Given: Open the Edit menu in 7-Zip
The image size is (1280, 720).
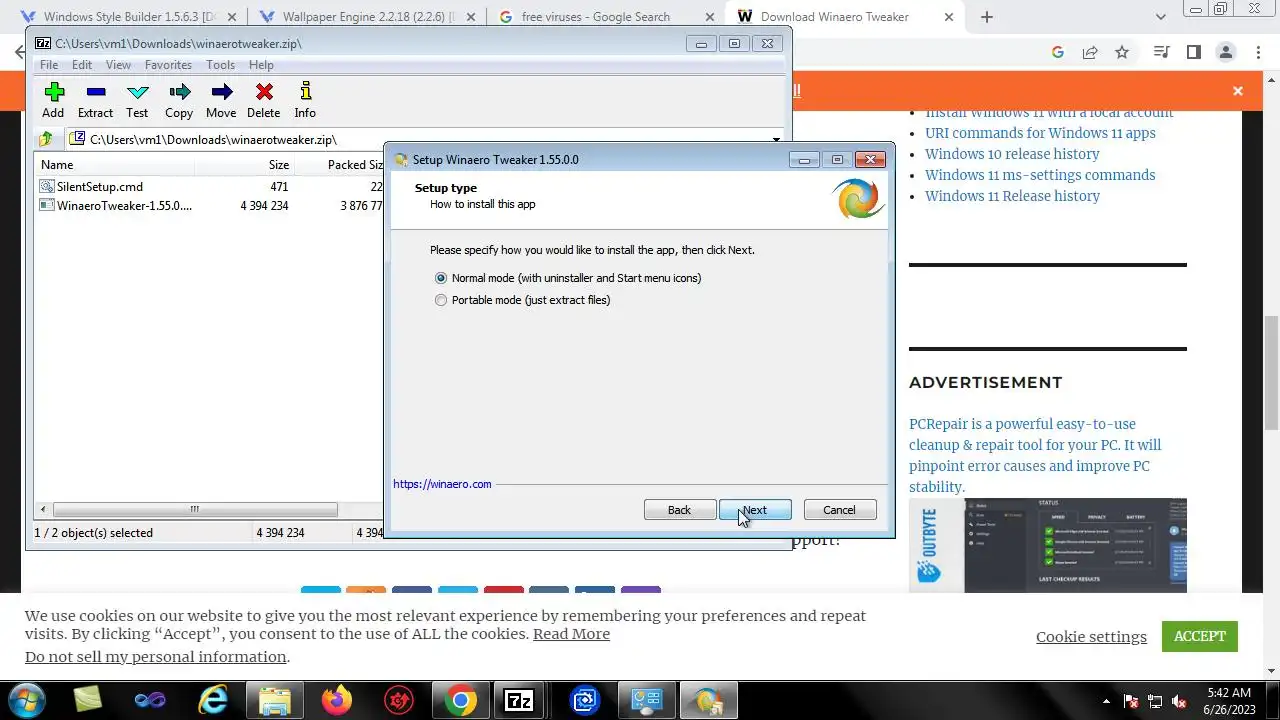Looking at the screenshot, I should point(82,65).
